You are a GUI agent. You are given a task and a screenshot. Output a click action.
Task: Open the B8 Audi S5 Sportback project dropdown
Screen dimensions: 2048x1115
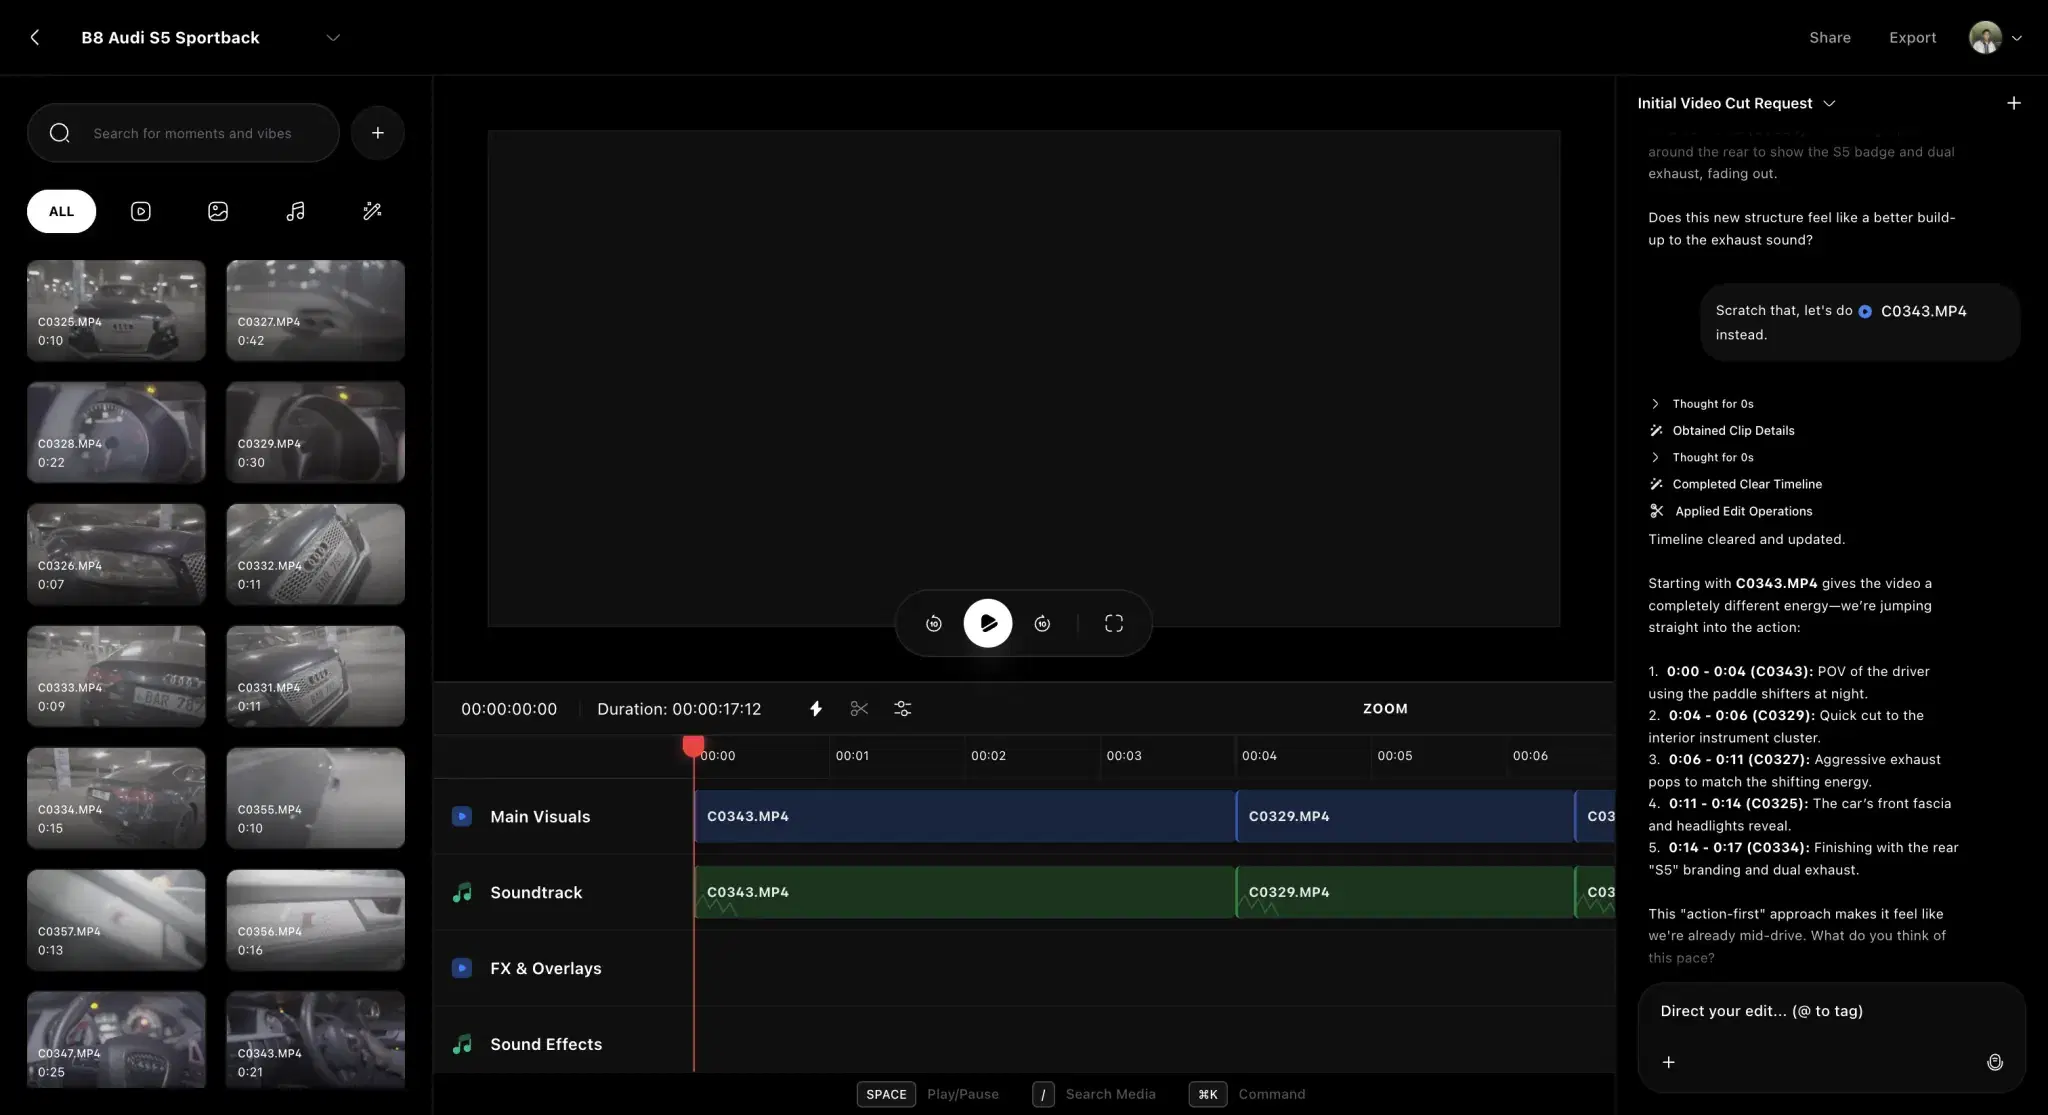click(333, 37)
